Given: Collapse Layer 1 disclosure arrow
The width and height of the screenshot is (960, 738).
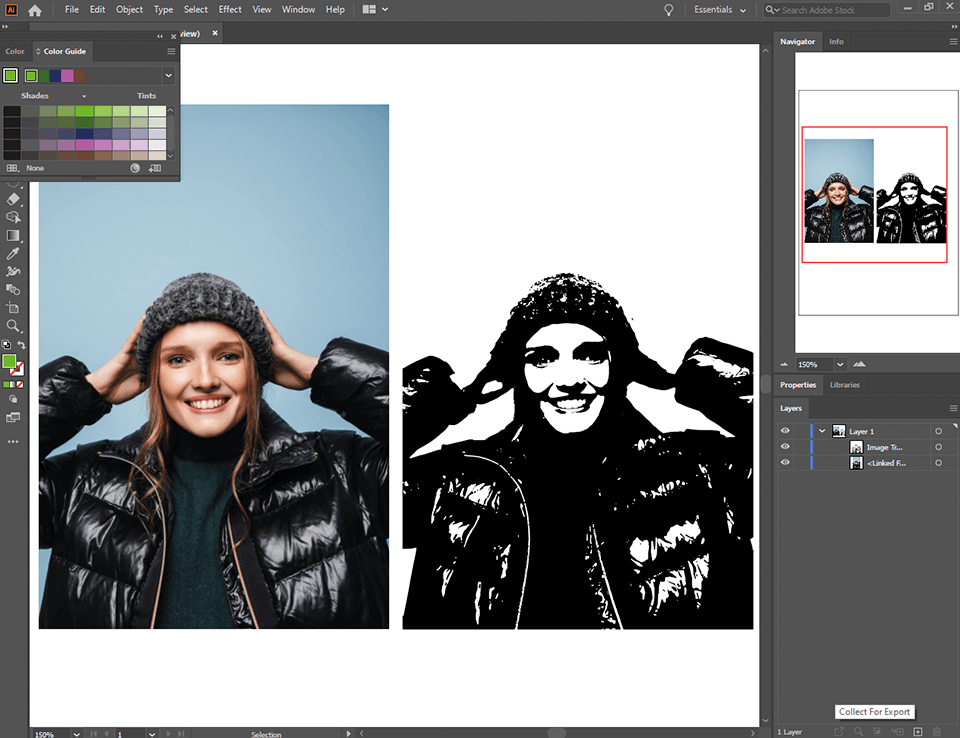Looking at the screenshot, I should pyautogui.click(x=822, y=431).
